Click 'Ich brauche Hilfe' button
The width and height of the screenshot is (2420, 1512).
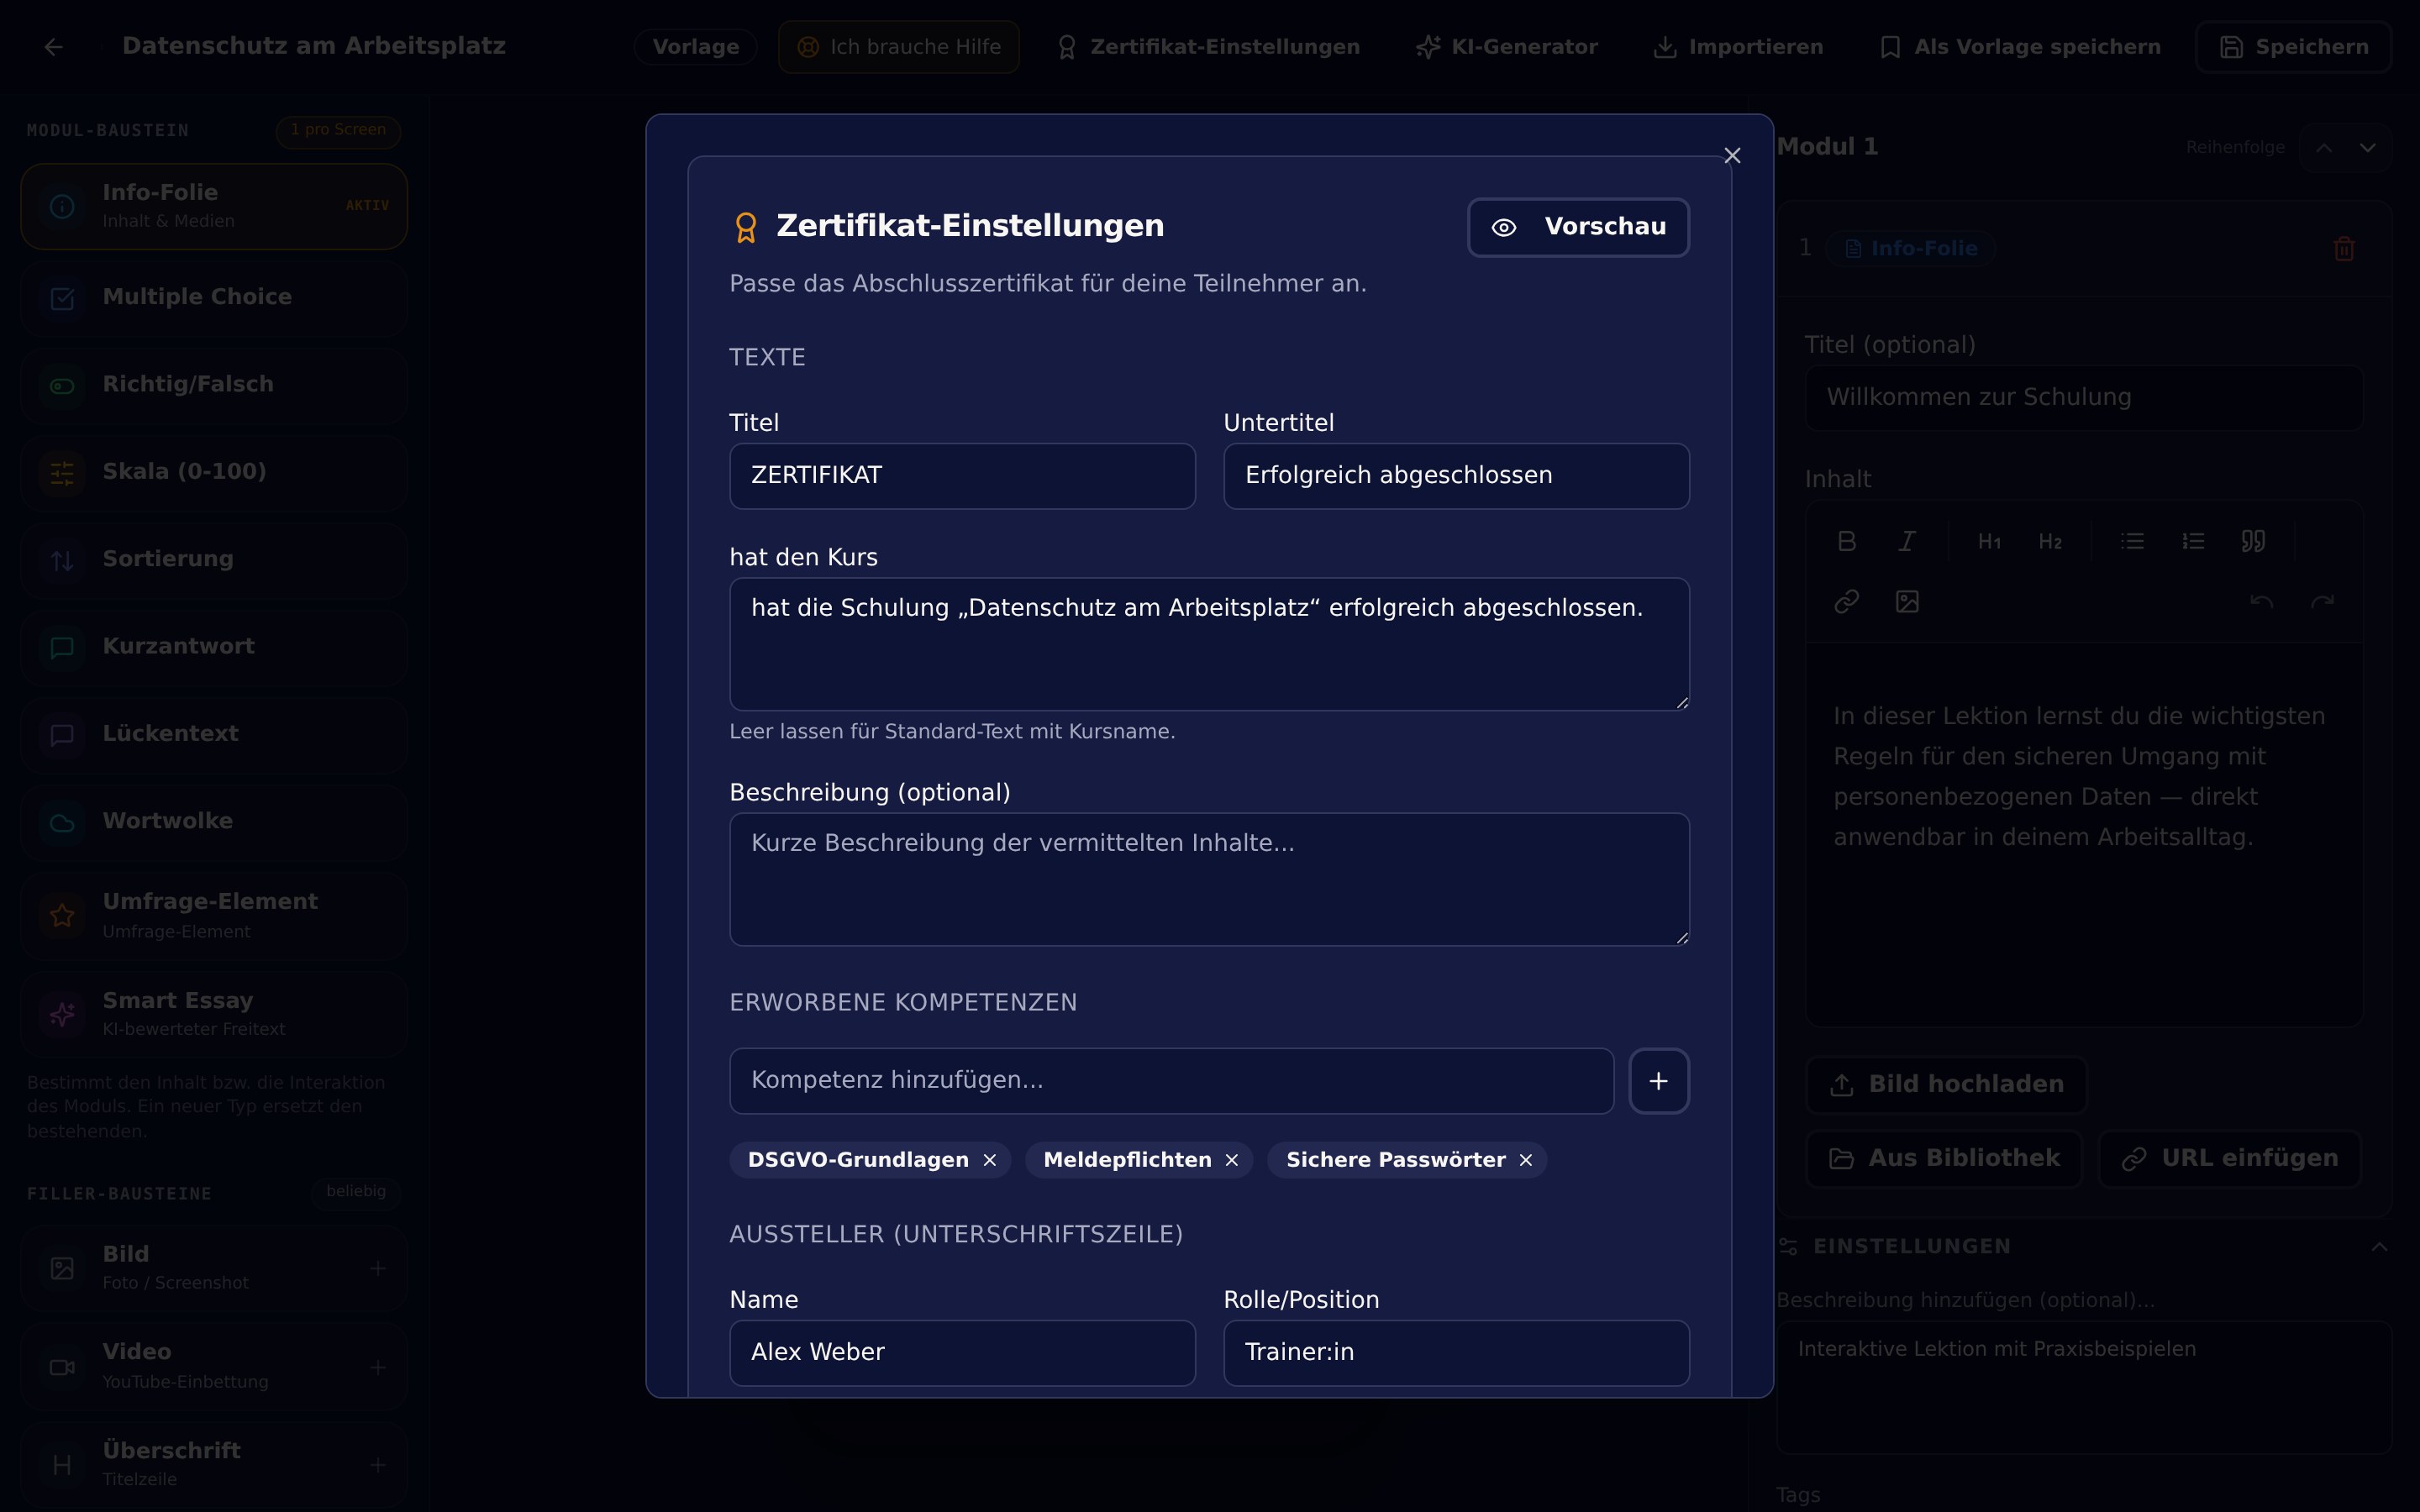pos(898,47)
